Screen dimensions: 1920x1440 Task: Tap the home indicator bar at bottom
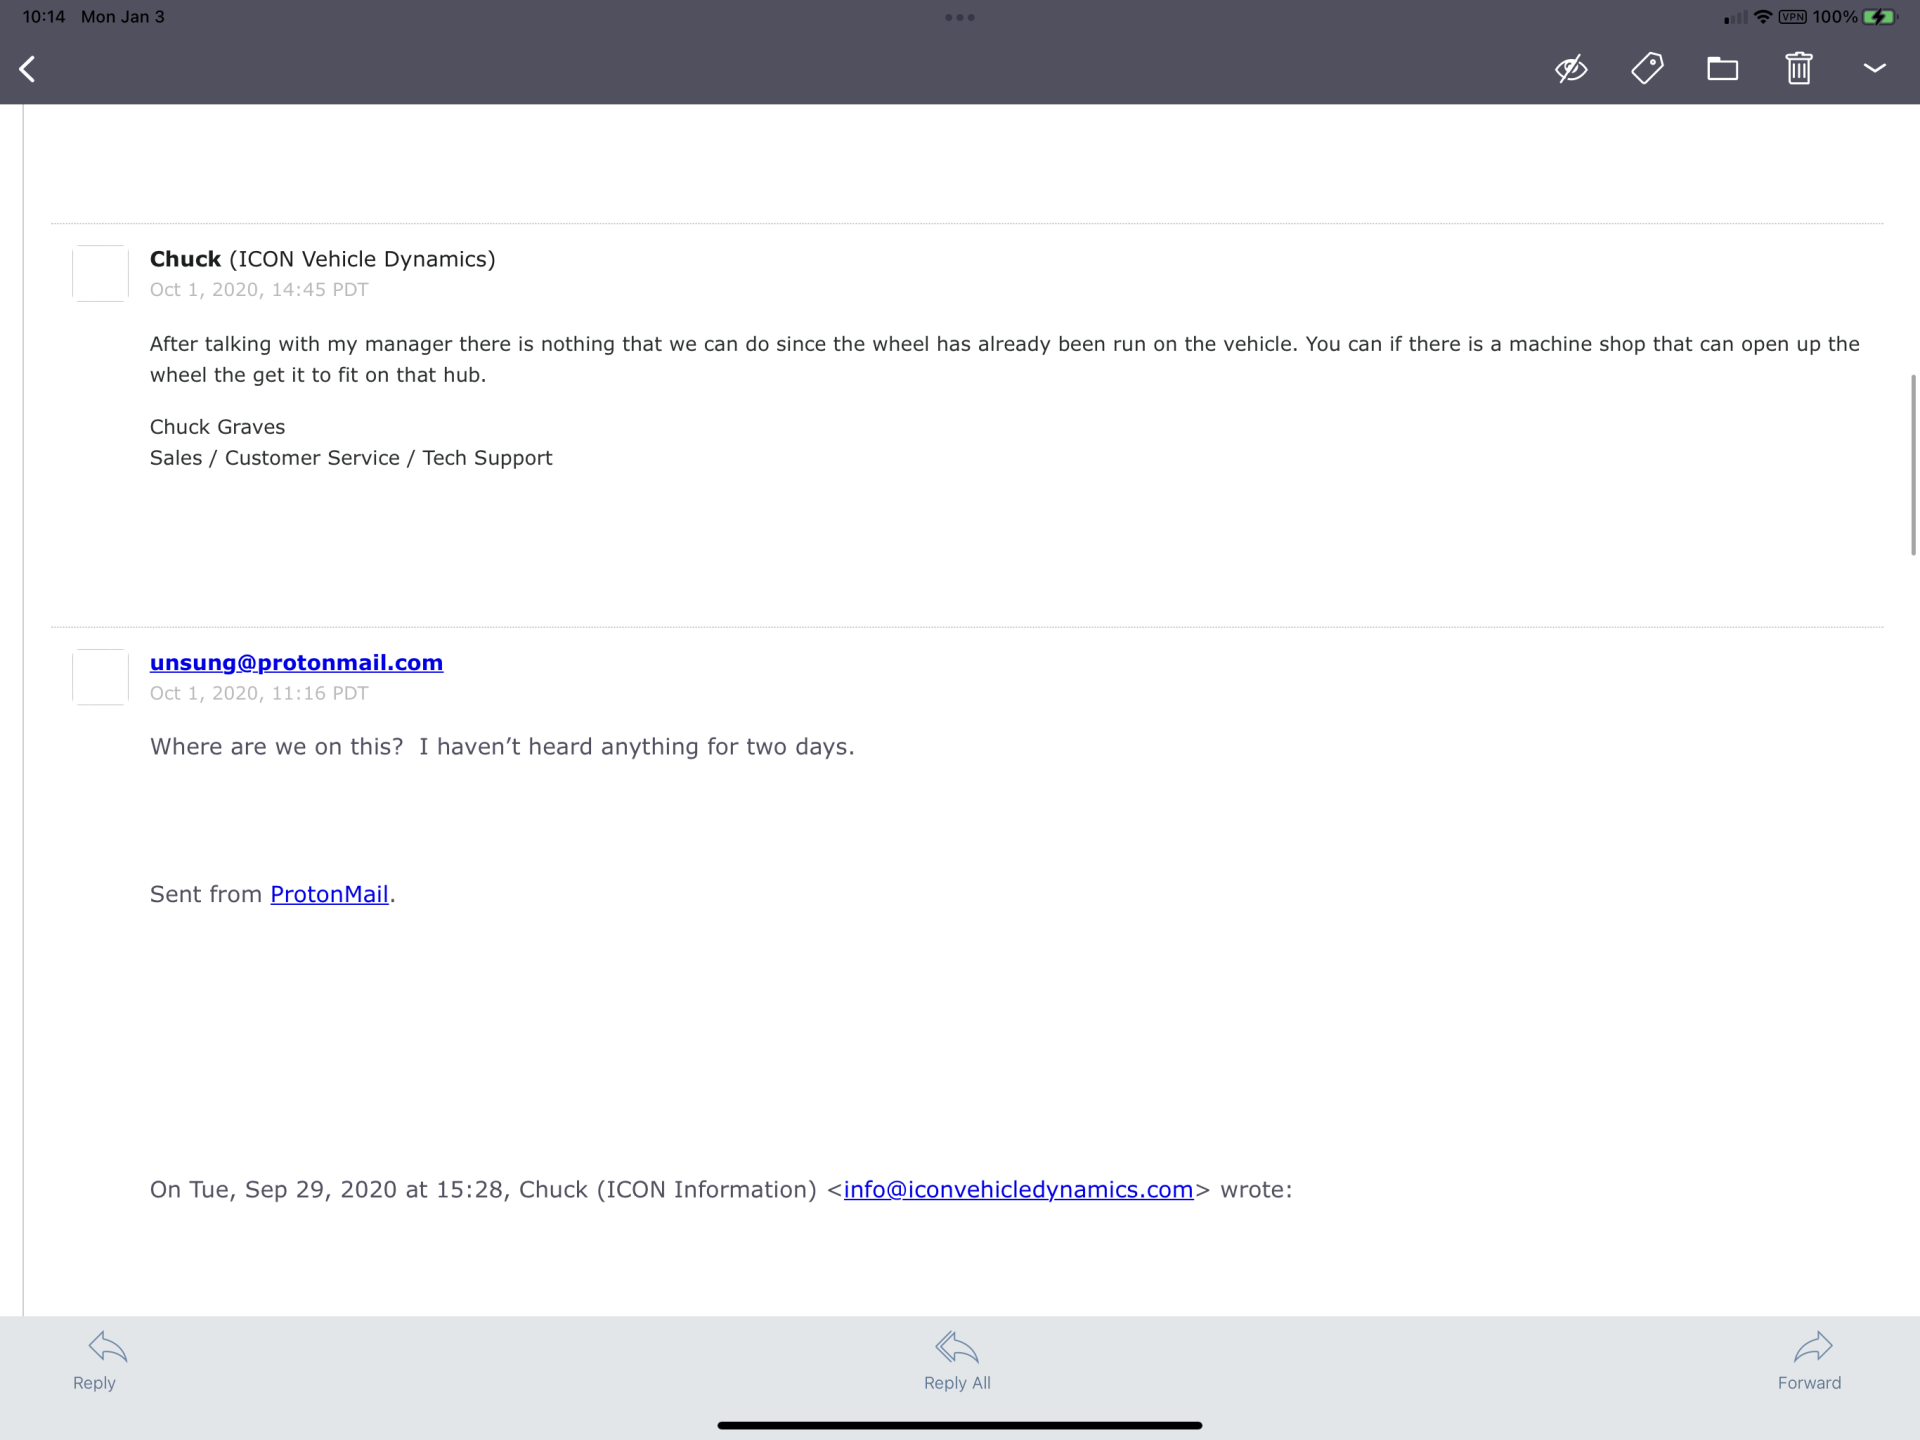pyautogui.click(x=959, y=1425)
